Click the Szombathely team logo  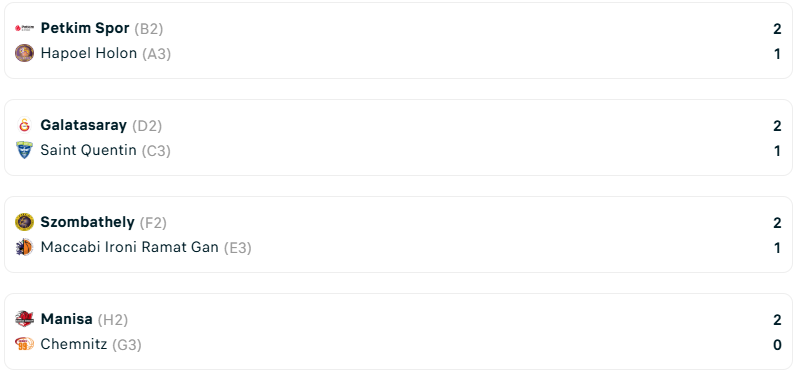coord(24,222)
